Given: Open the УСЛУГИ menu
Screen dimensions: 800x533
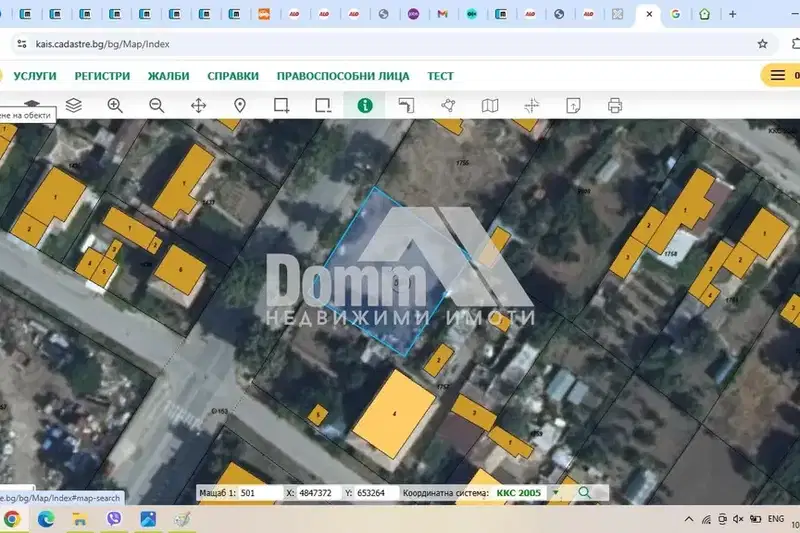Looking at the screenshot, I should pyautogui.click(x=35, y=76).
